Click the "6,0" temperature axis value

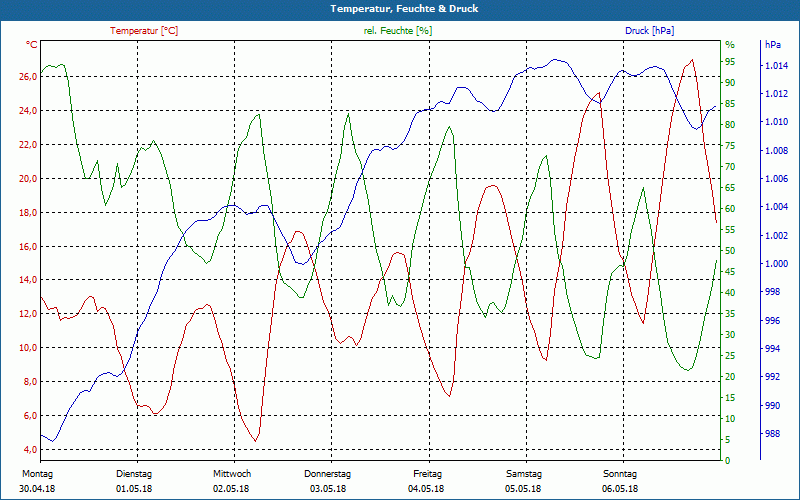tap(30, 415)
